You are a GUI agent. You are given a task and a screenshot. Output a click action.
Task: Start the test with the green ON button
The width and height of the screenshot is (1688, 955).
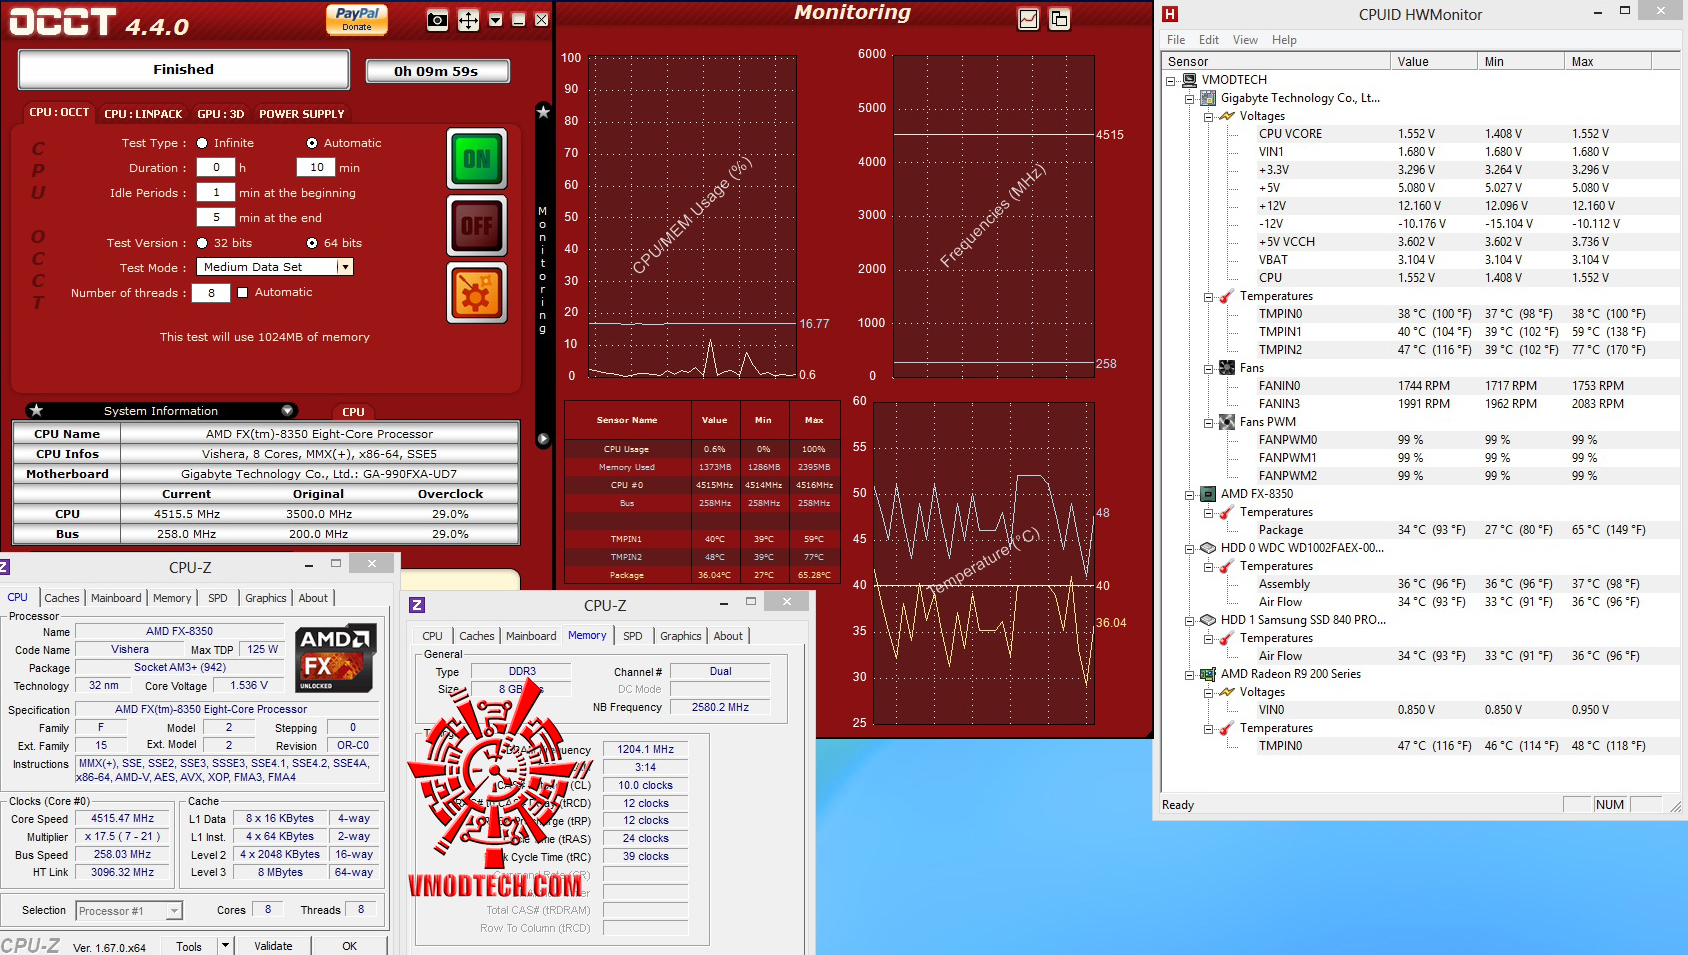click(477, 159)
